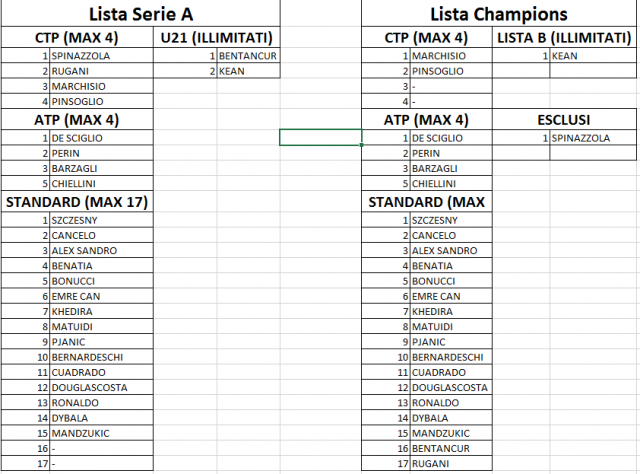Image resolution: width=640 pixels, height=474 pixels.
Task: Select the PERIN cell in Champions ATP
Action: 451,153
